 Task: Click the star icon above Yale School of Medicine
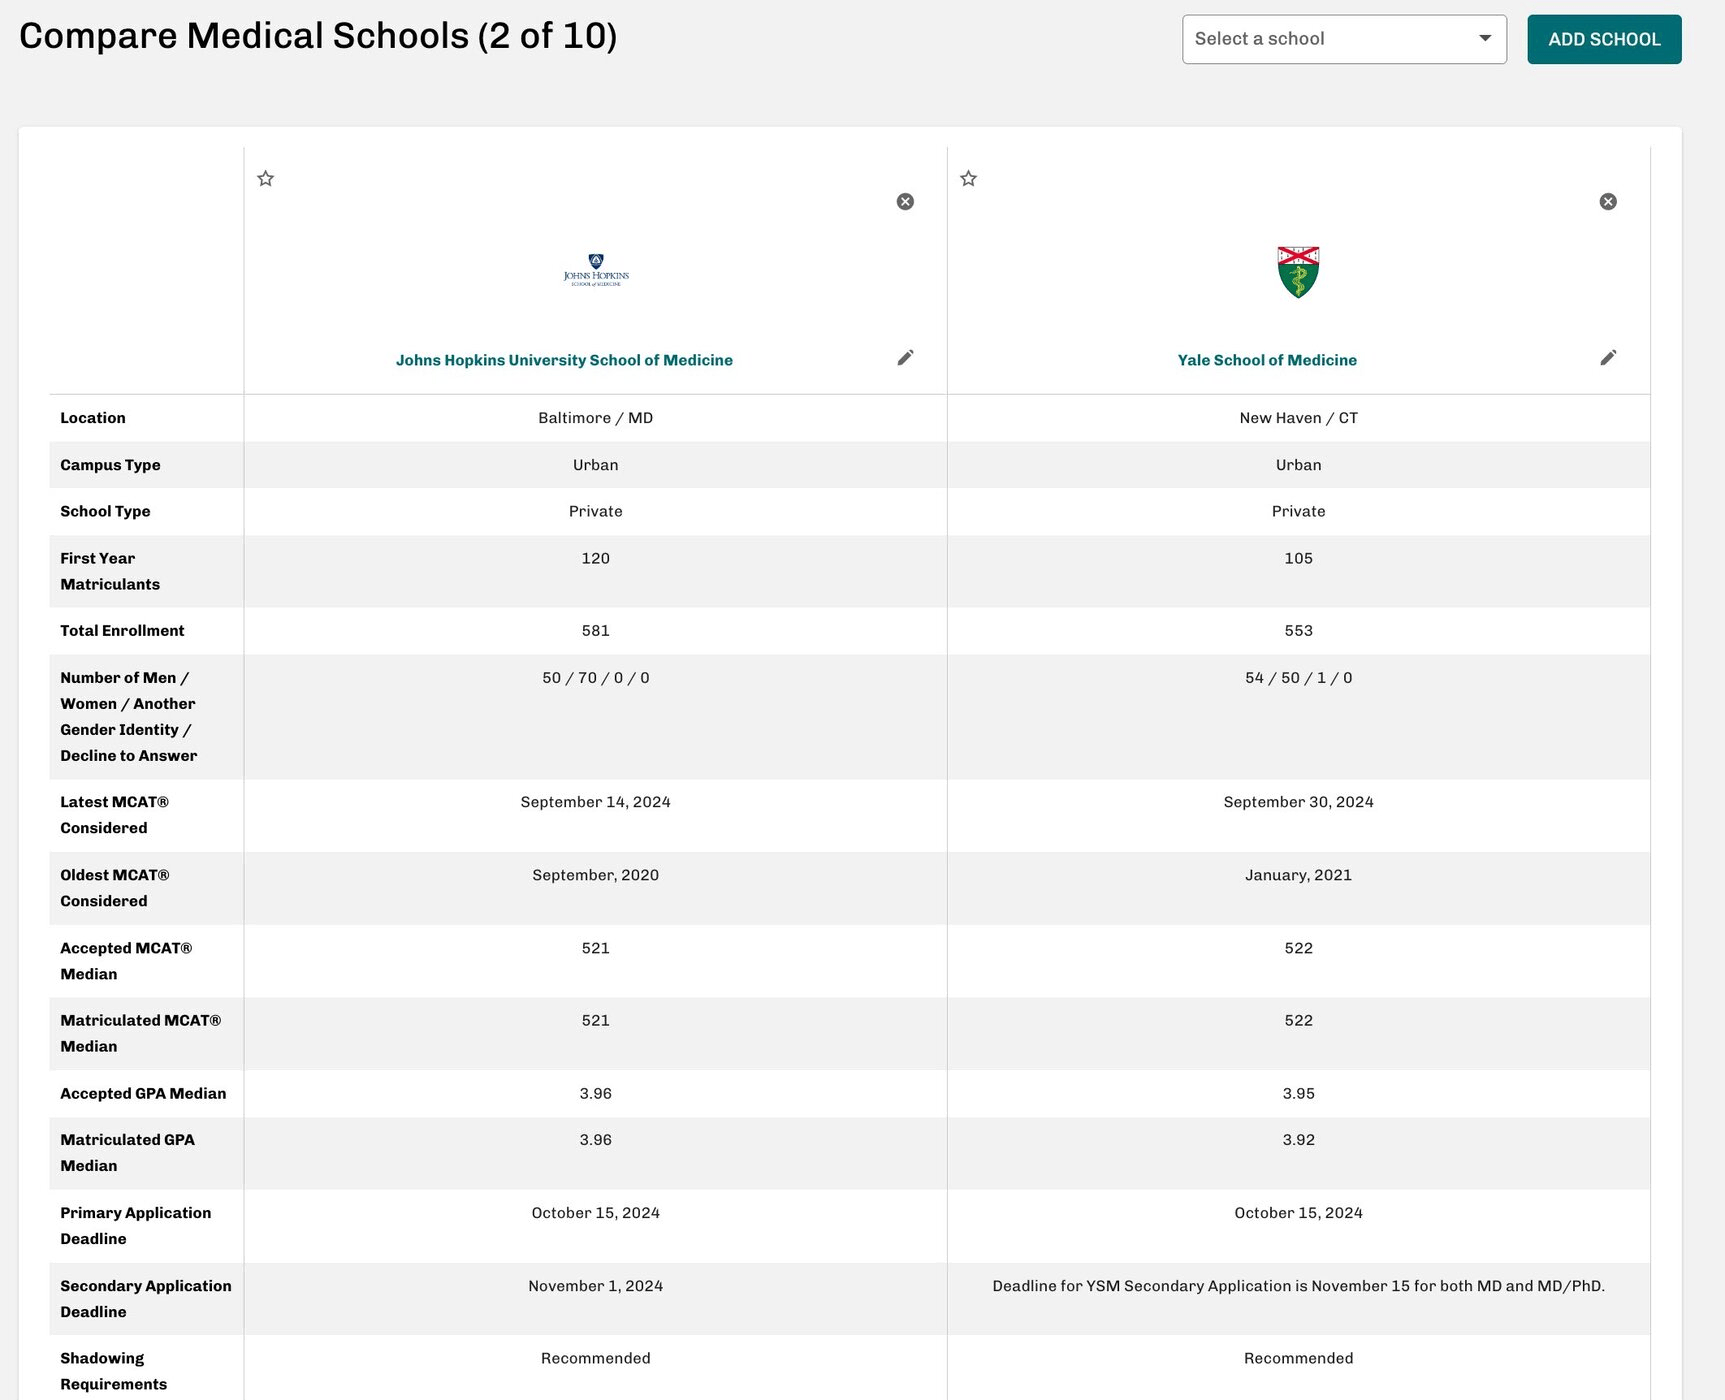pos(968,178)
